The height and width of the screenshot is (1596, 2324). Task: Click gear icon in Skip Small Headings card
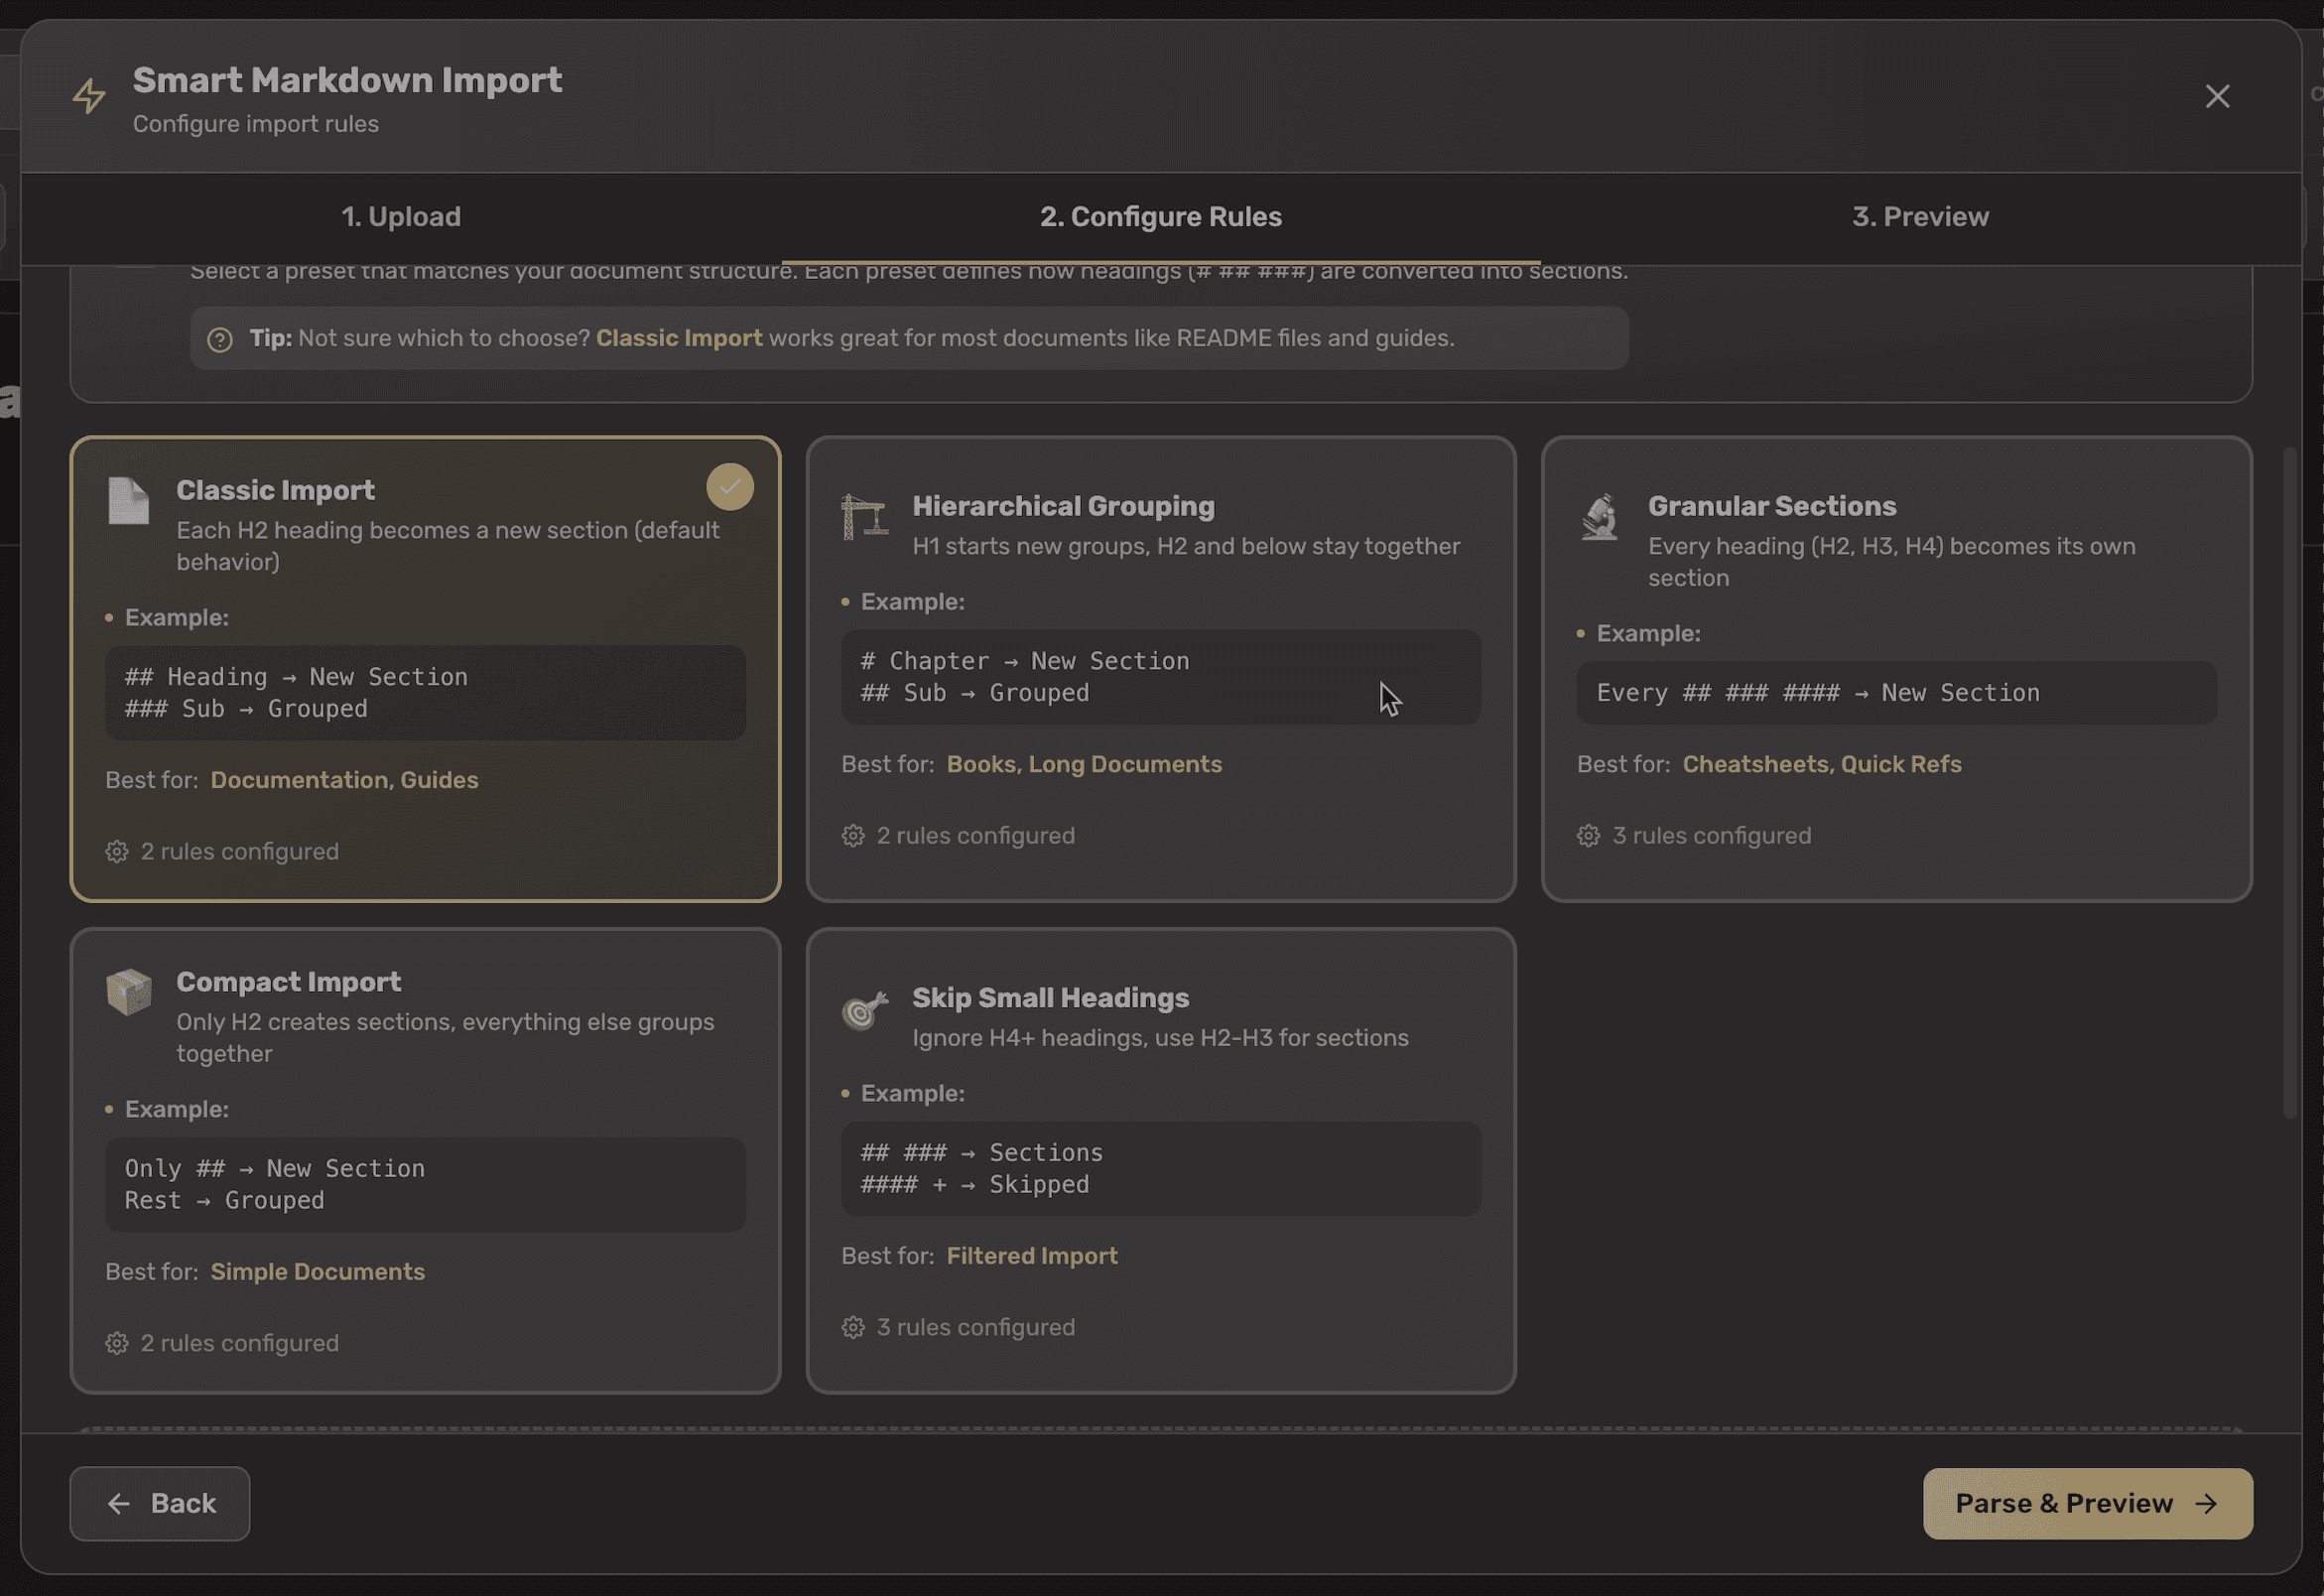853,1328
